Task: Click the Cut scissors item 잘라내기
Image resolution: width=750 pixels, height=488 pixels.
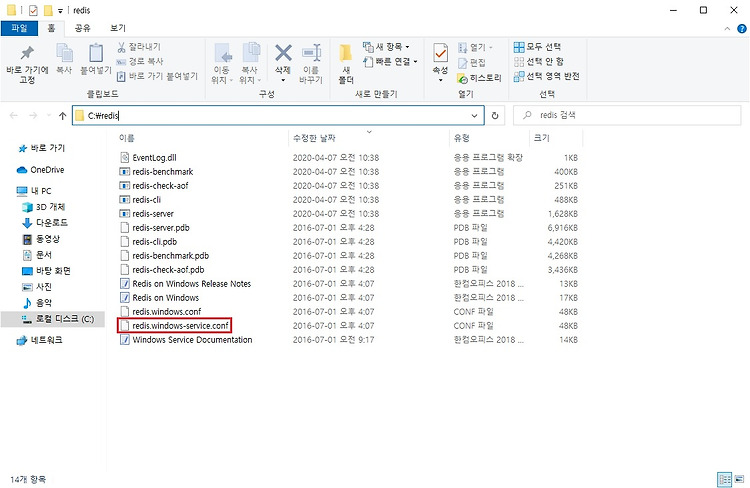Action: point(139,47)
